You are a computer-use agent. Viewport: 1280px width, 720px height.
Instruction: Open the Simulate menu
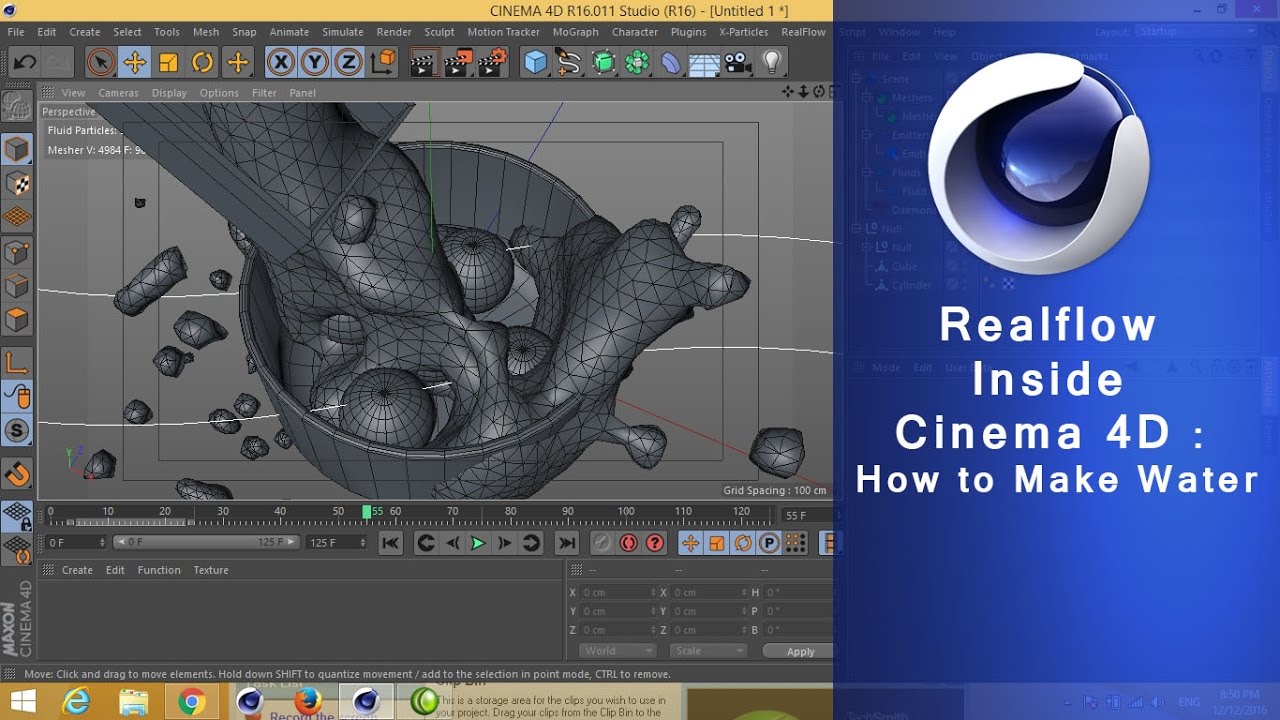click(x=343, y=32)
